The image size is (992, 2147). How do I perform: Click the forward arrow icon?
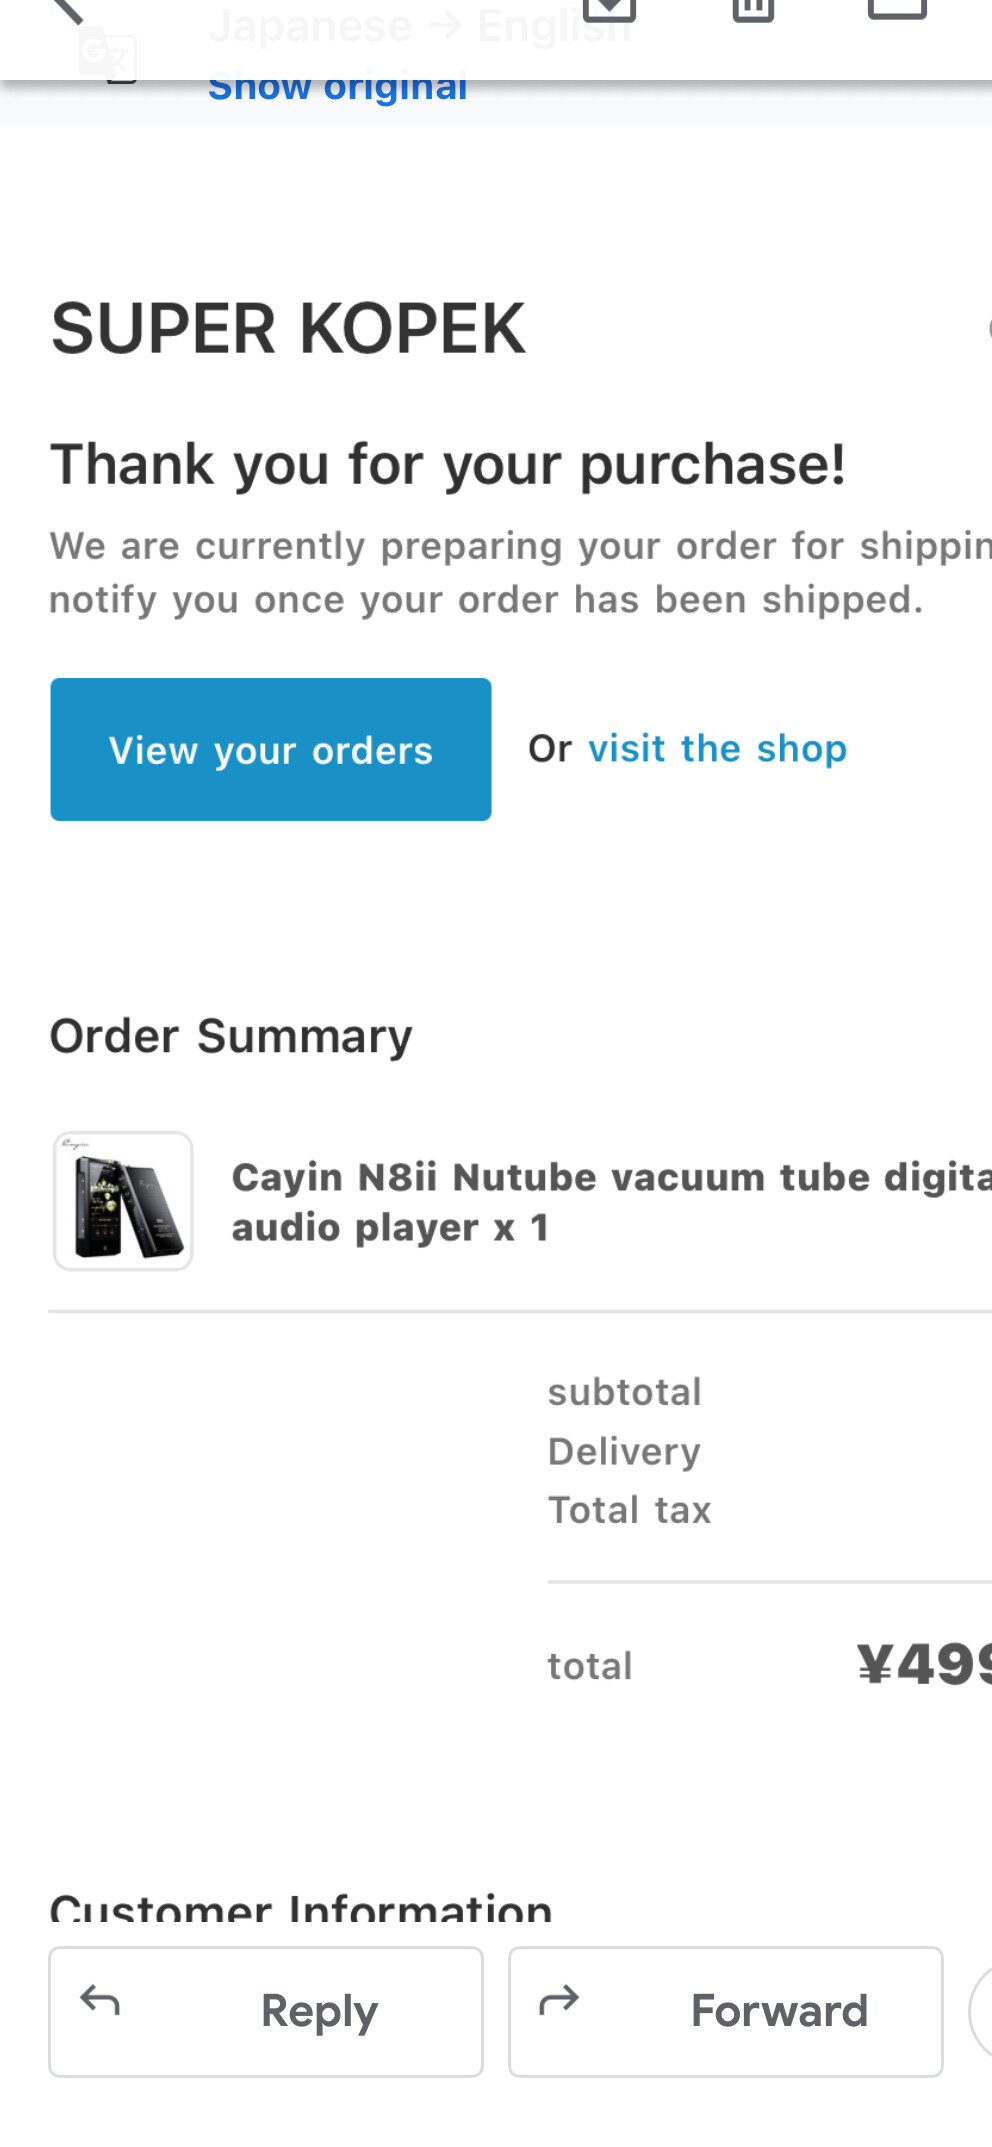559,2000
